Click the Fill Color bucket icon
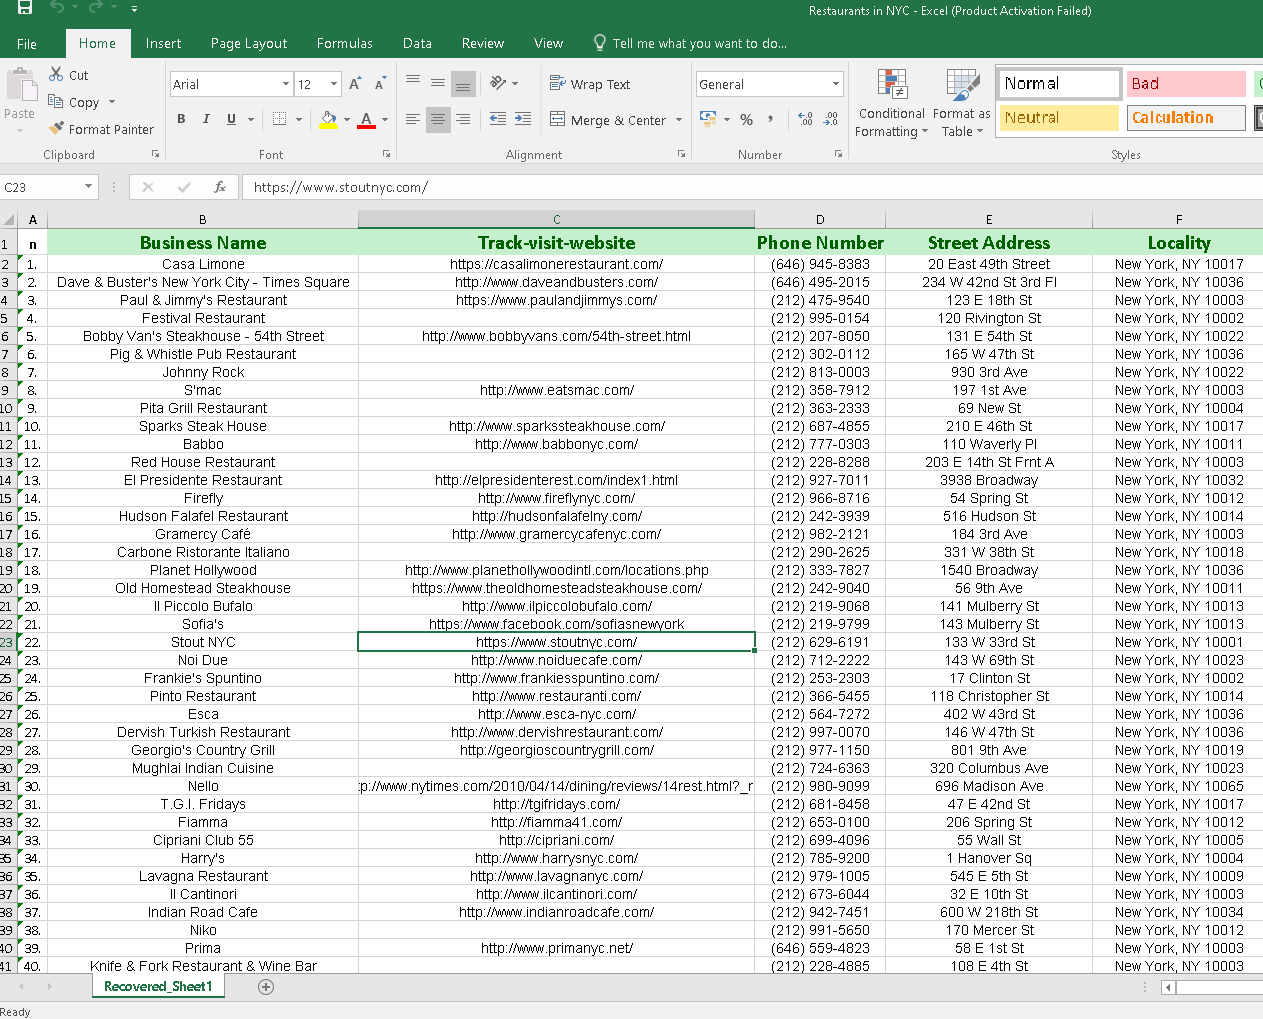This screenshot has width=1263, height=1019. point(328,119)
